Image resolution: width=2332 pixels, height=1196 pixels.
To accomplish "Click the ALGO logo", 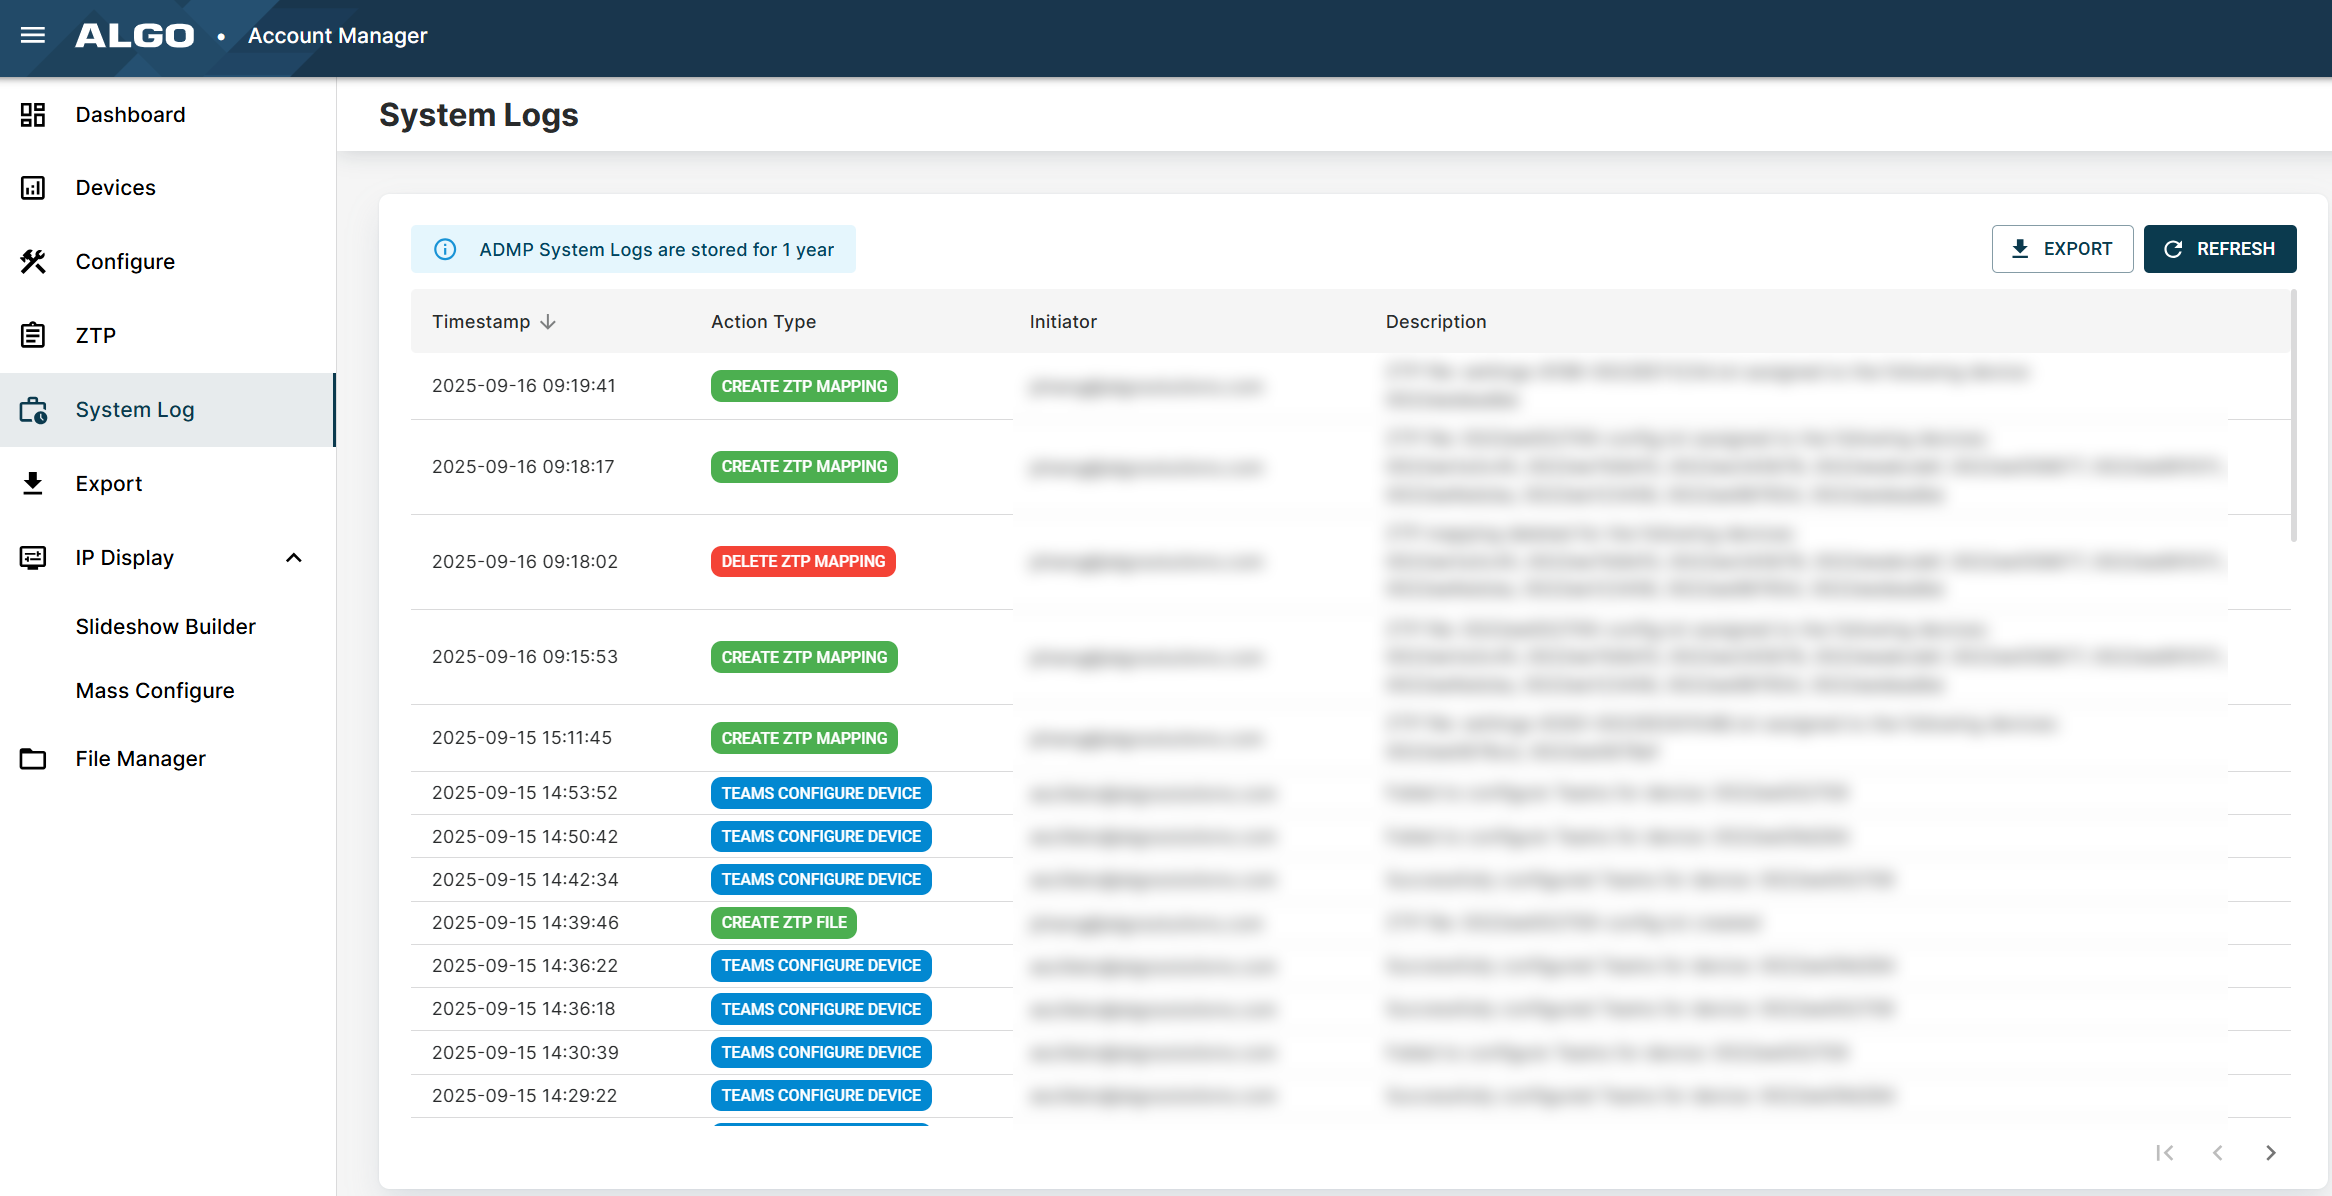I will [135, 36].
